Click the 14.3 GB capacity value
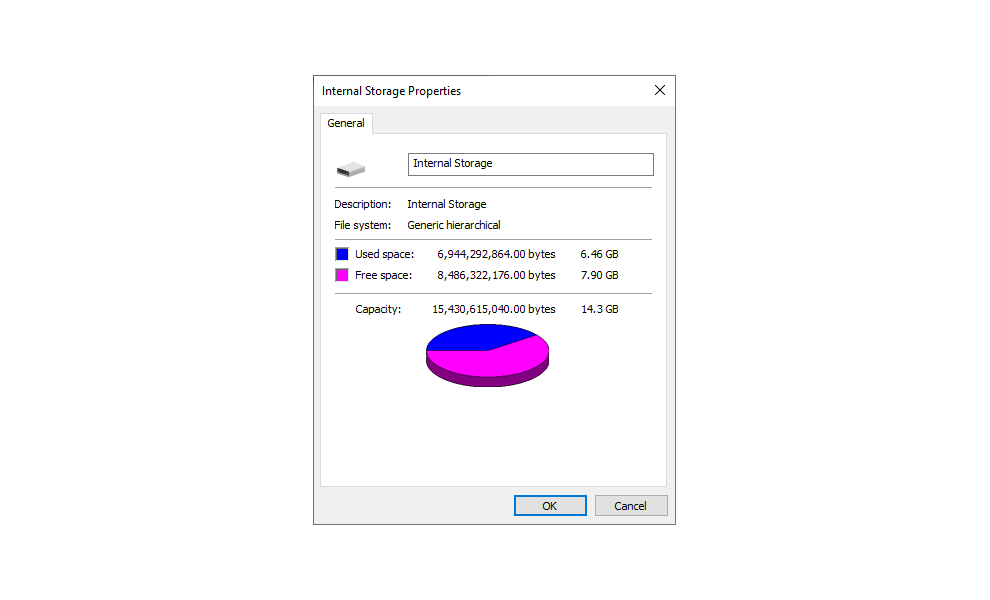The height and width of the screenshot is (600, 990). (x=600, y=309)
